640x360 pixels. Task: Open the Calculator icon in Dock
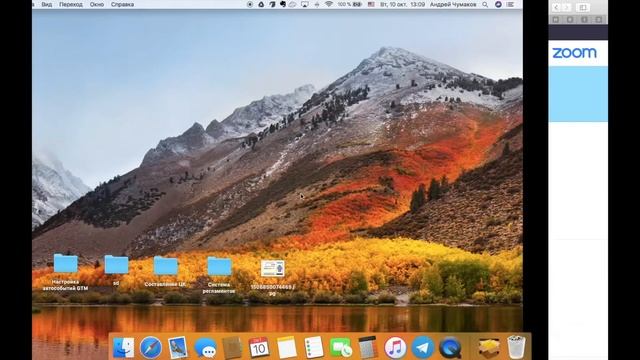368,348
